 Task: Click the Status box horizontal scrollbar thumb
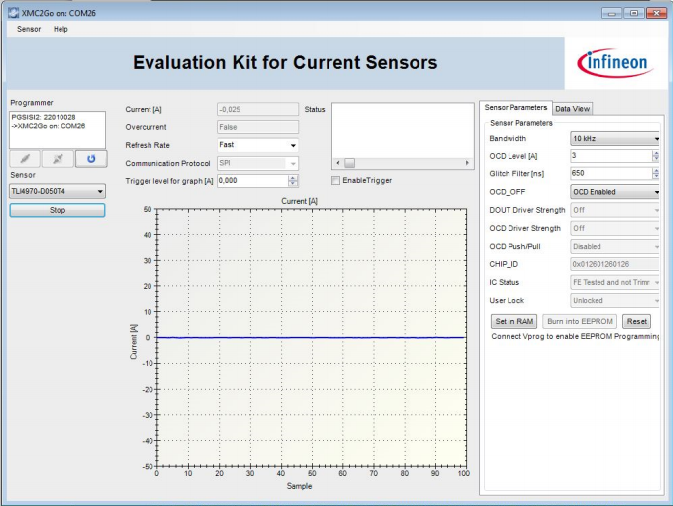(x=350, y=163)
